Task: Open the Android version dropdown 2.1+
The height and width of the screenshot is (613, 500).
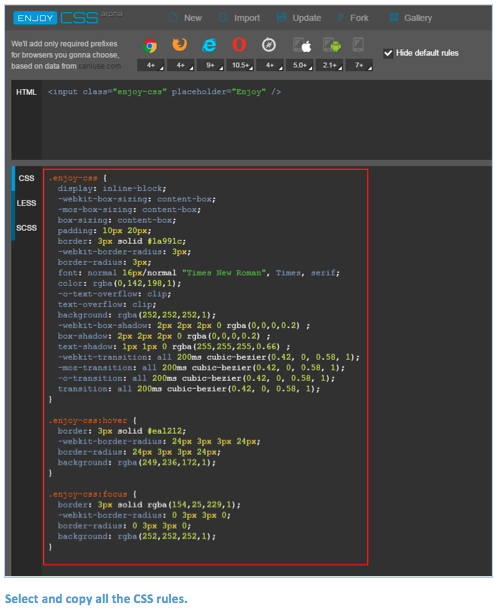Action: pos(329,65)
